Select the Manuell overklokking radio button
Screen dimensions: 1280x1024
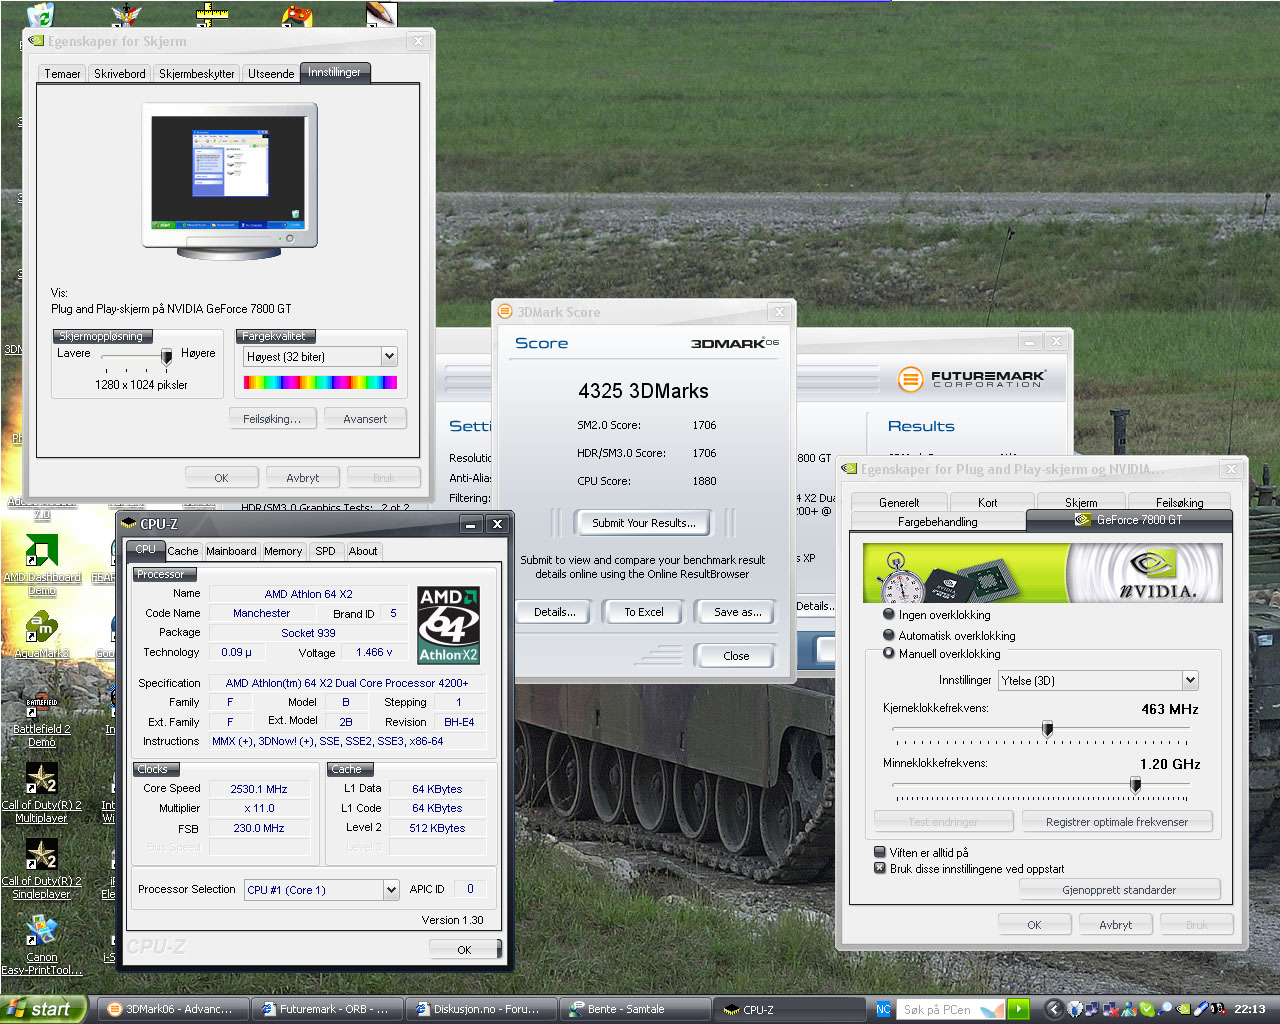889,653
